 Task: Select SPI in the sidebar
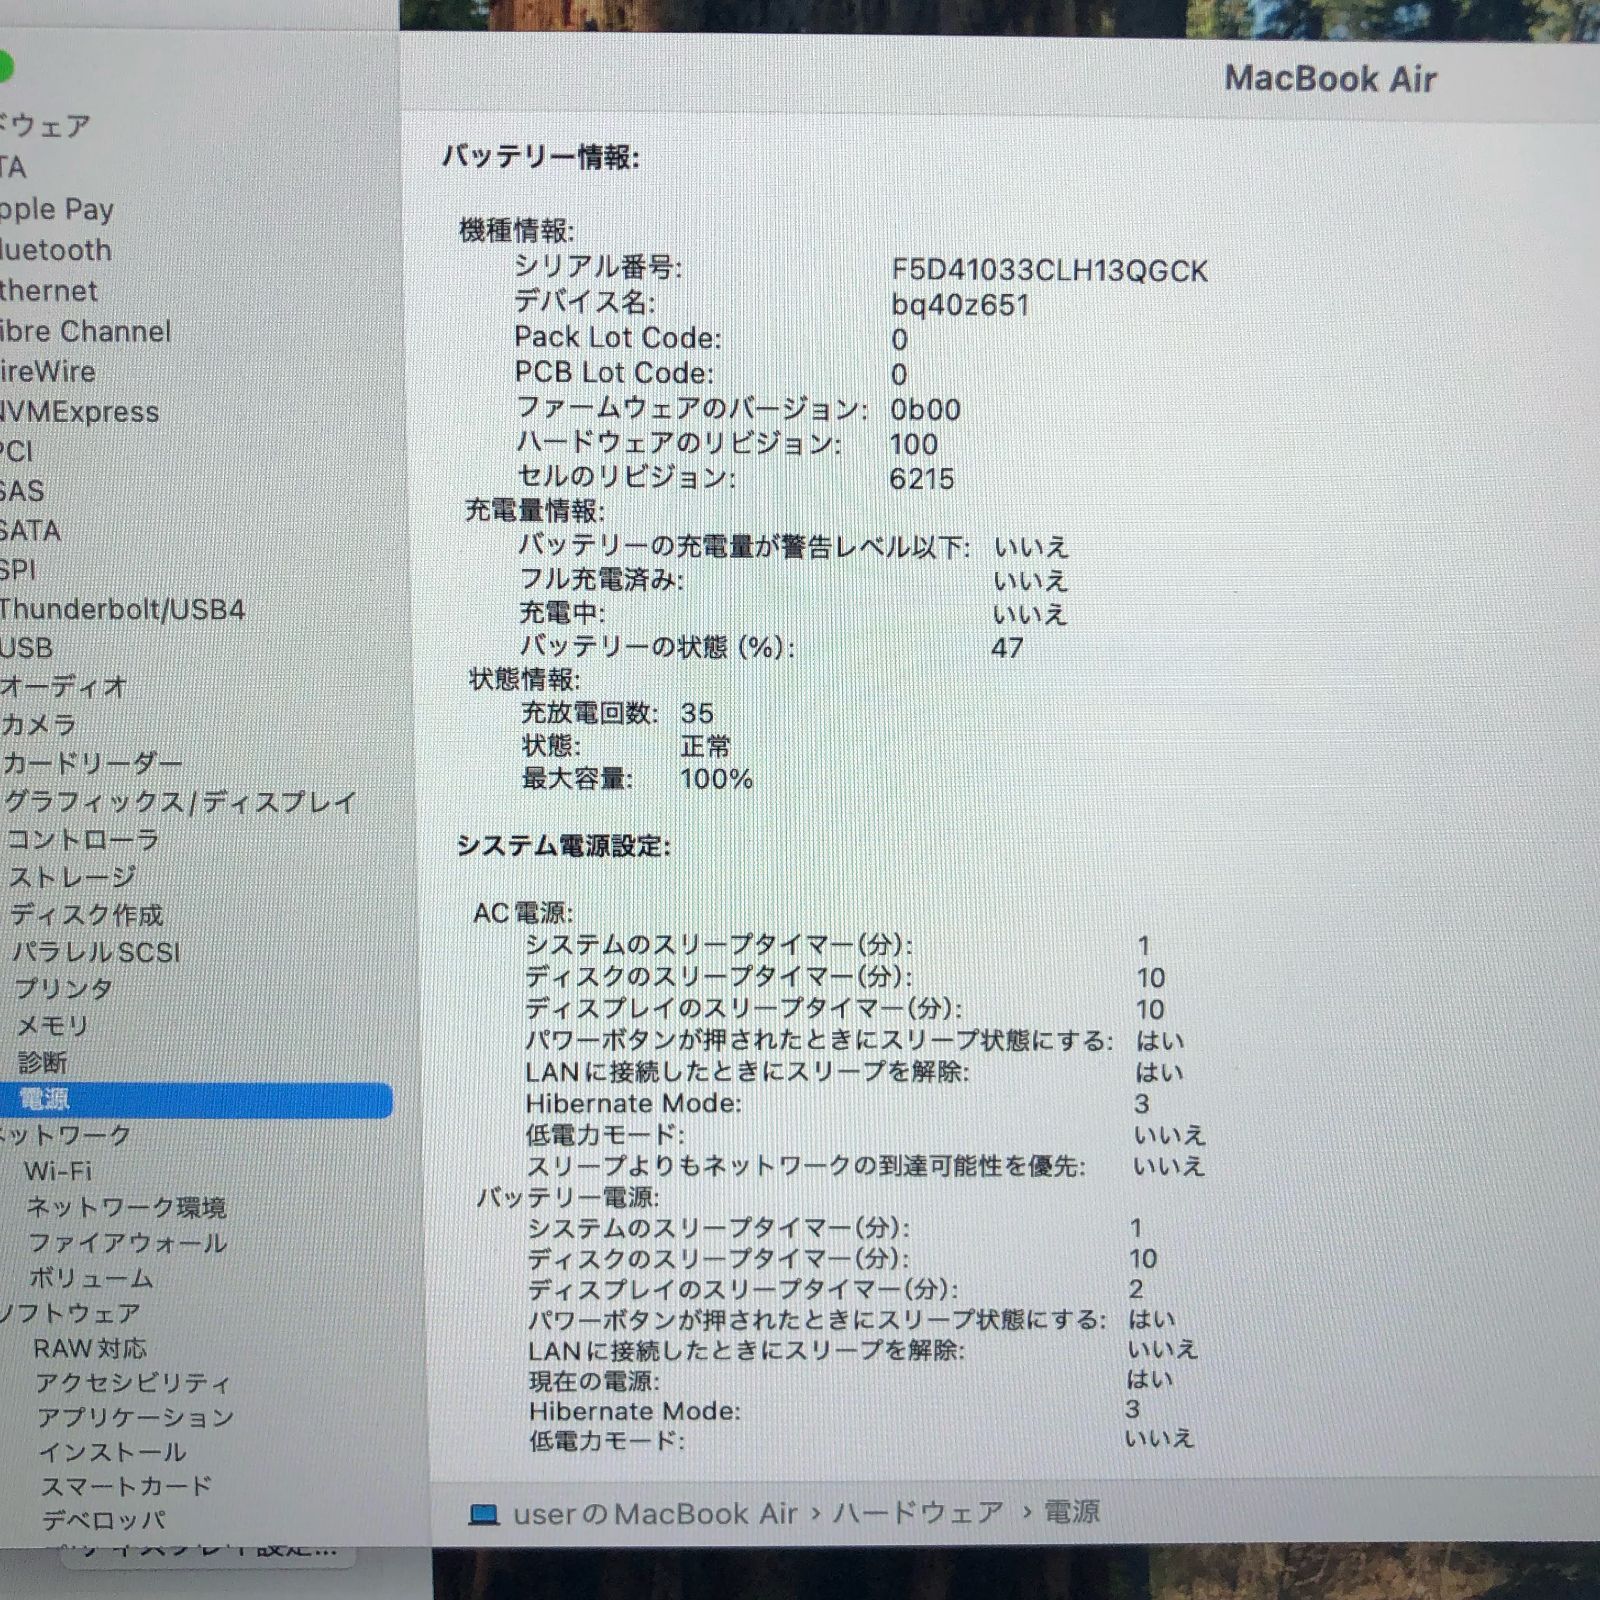coord(18,570)
